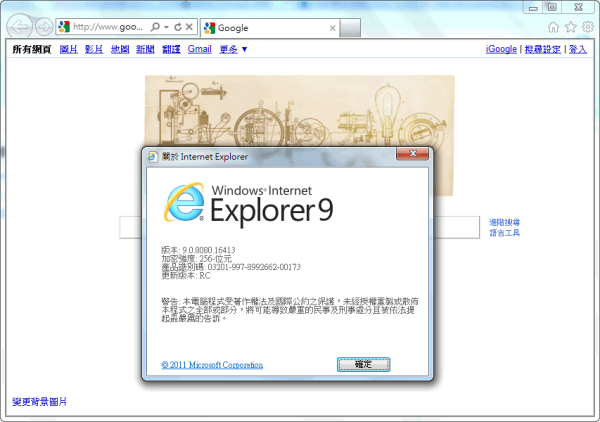Open the 翻譯 (Translate) link
600x422 pixels.
171,49
